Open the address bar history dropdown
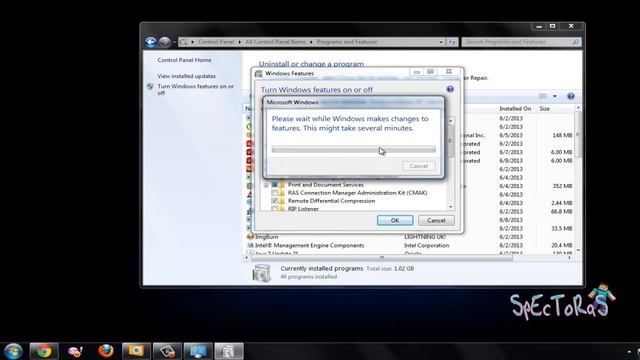The image size is (640, 360). point(441,42)
